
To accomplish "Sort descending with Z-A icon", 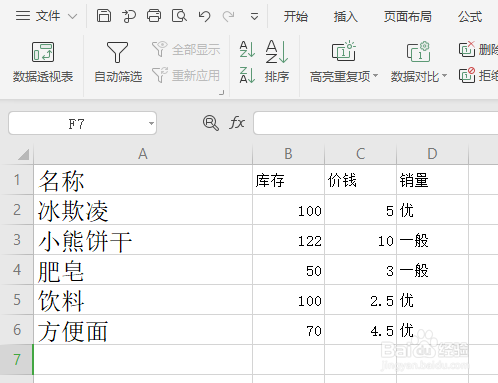I will pyautogui.click(x=247, y=75).
